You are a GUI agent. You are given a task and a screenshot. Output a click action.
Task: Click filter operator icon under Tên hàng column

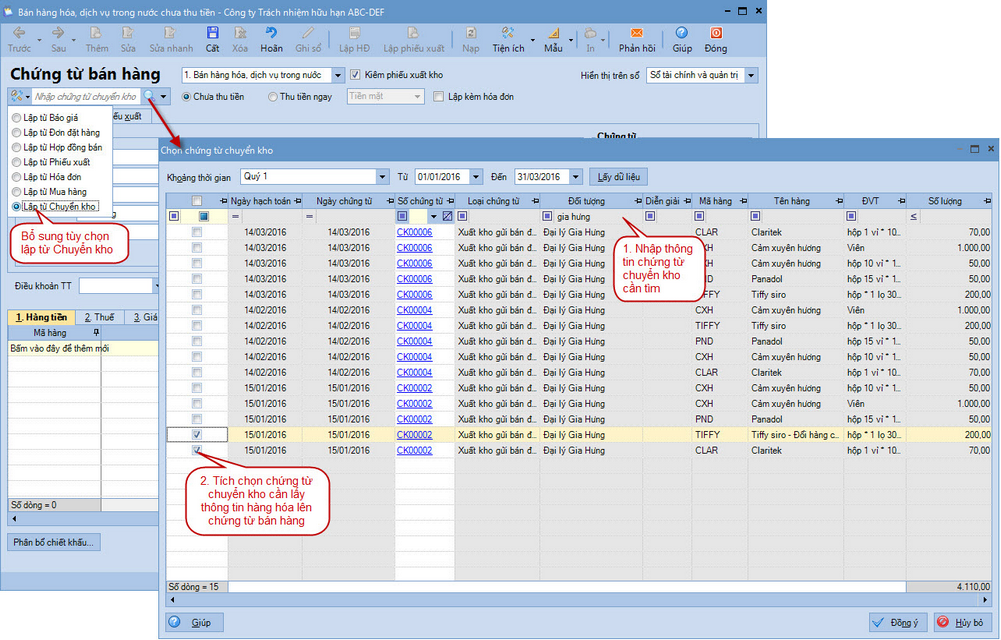[755, 217]
